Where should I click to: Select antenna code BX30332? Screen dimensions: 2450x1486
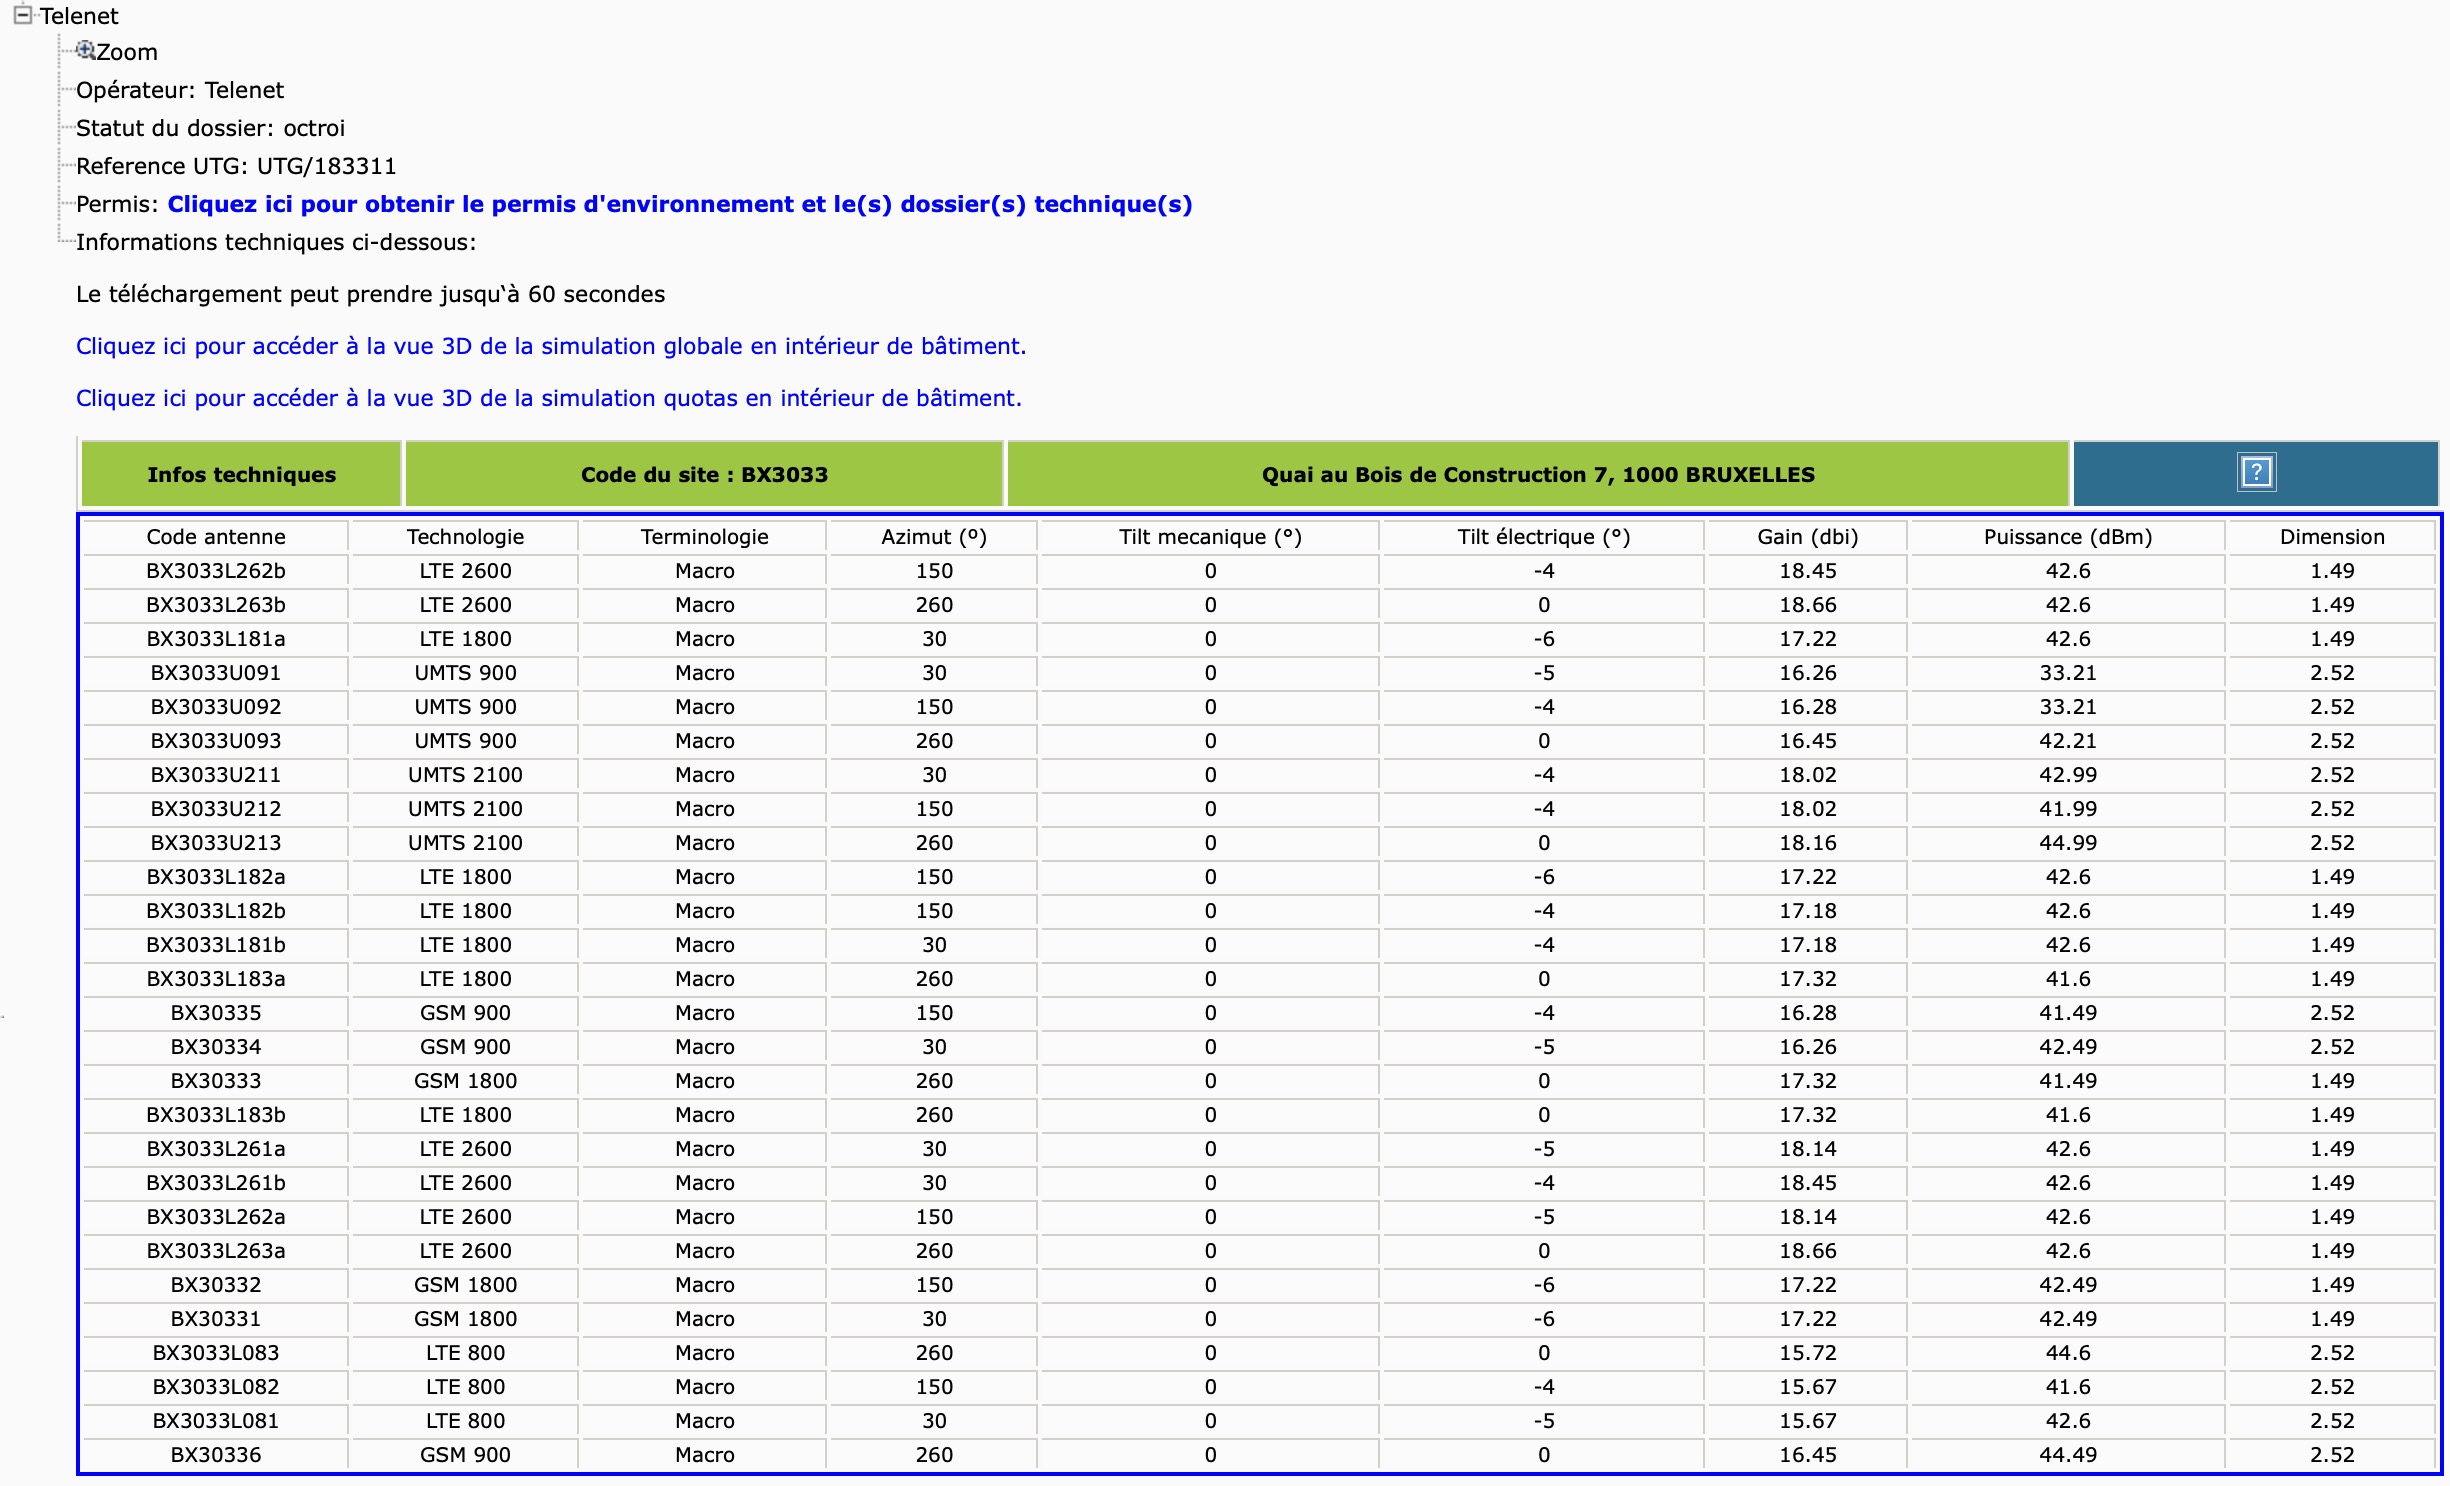[216, 1285]
